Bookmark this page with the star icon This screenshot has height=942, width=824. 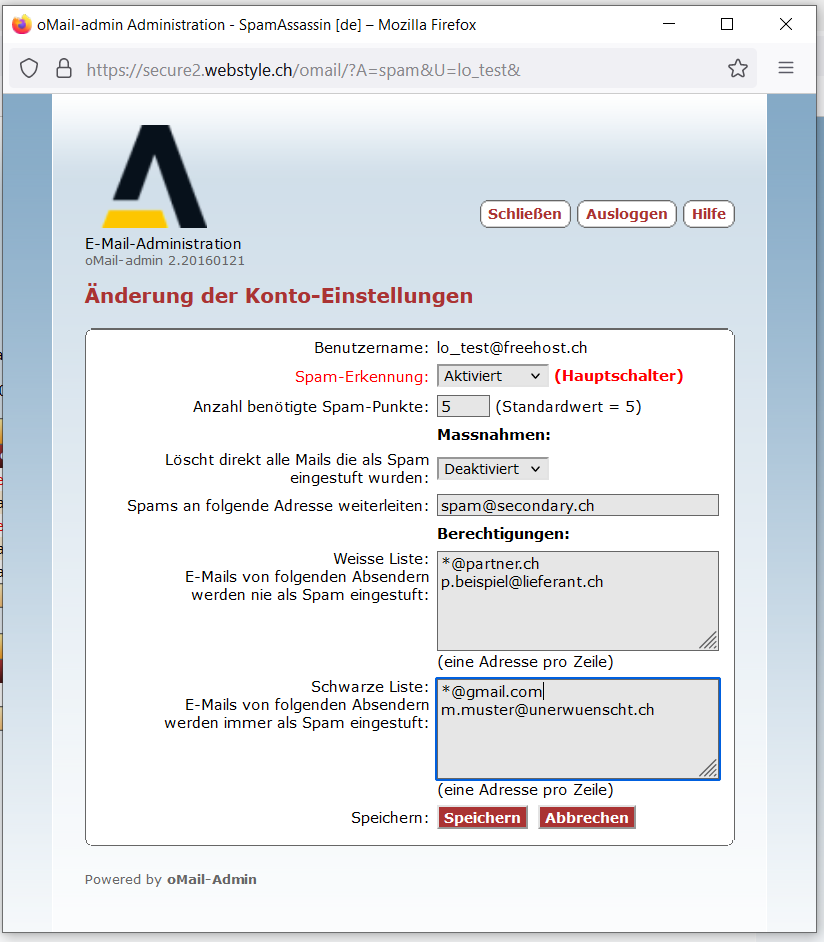click(738, 69)
